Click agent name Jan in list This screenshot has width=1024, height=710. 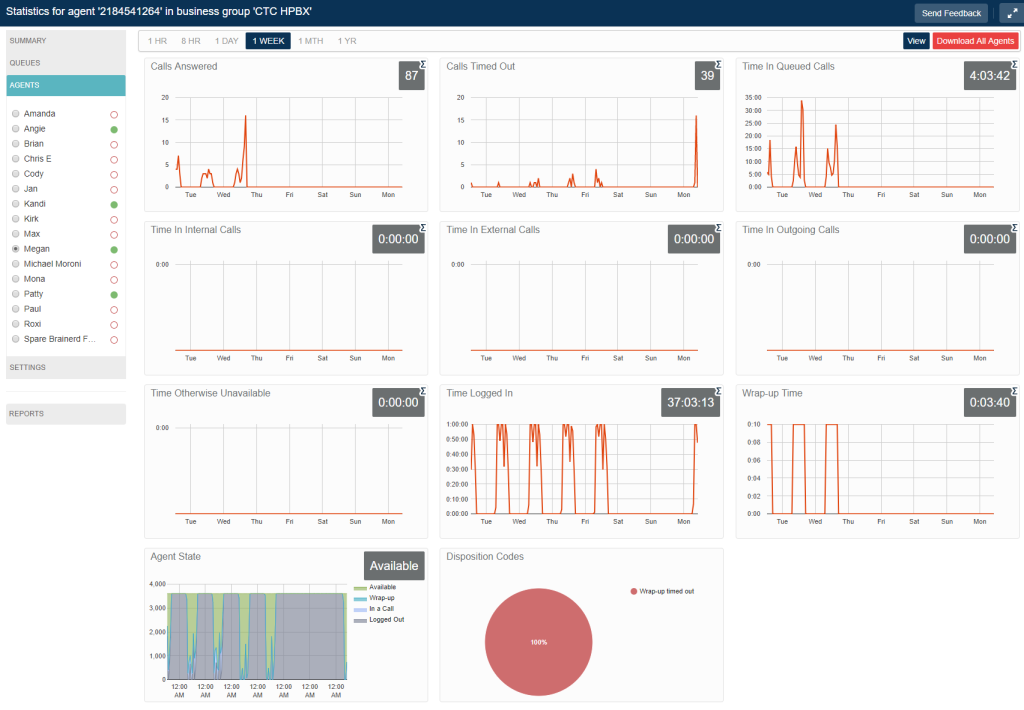pos(31,189)
